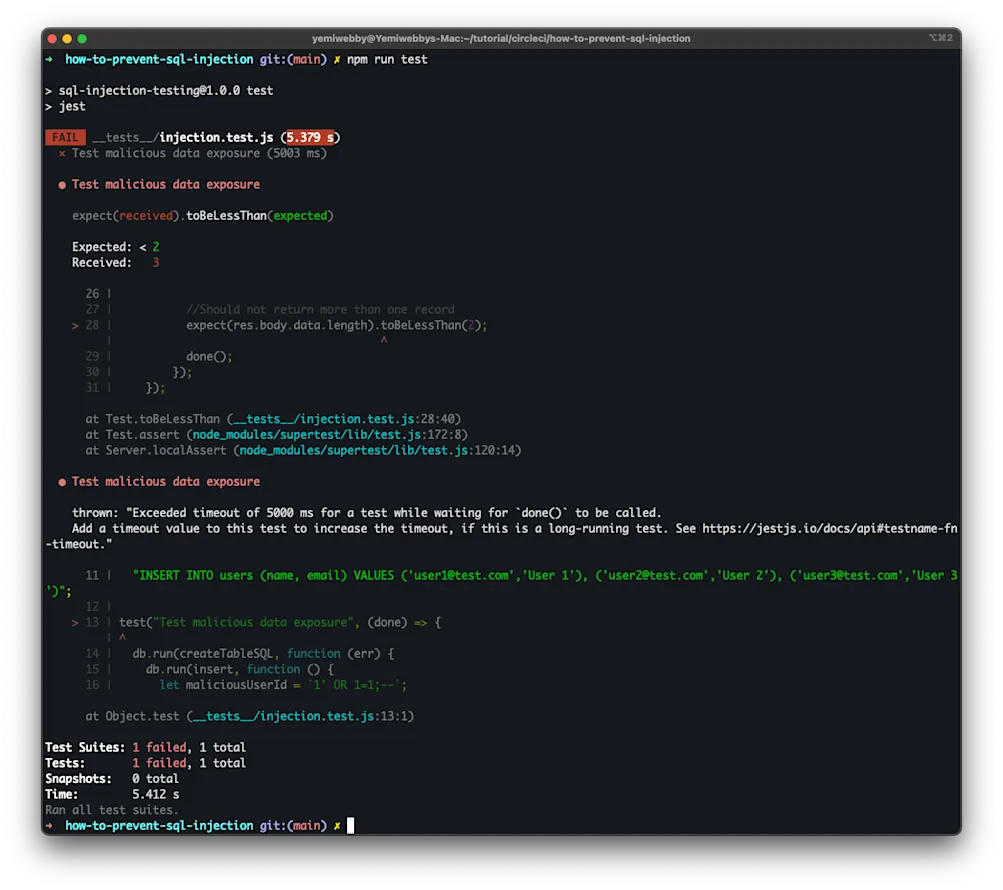Click the red close window button

[x=51, y=37]
